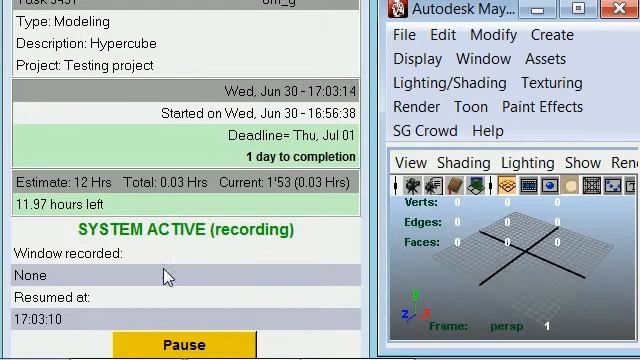Click the Frame: label in viewport
640x360 pixels.
[448, 326]
